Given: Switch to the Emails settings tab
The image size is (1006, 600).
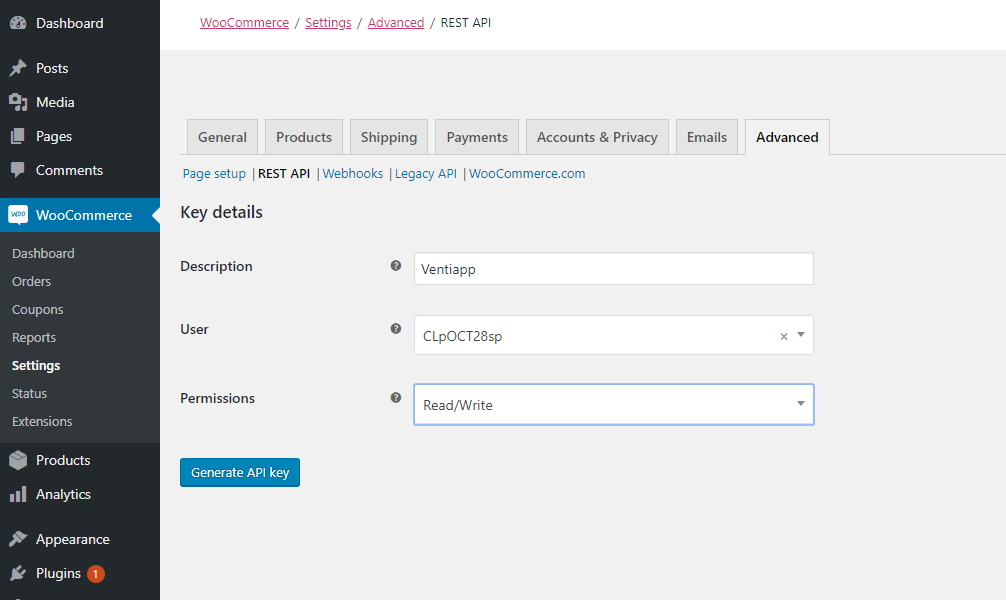Looking at the screenshot, I should (707, 137).
